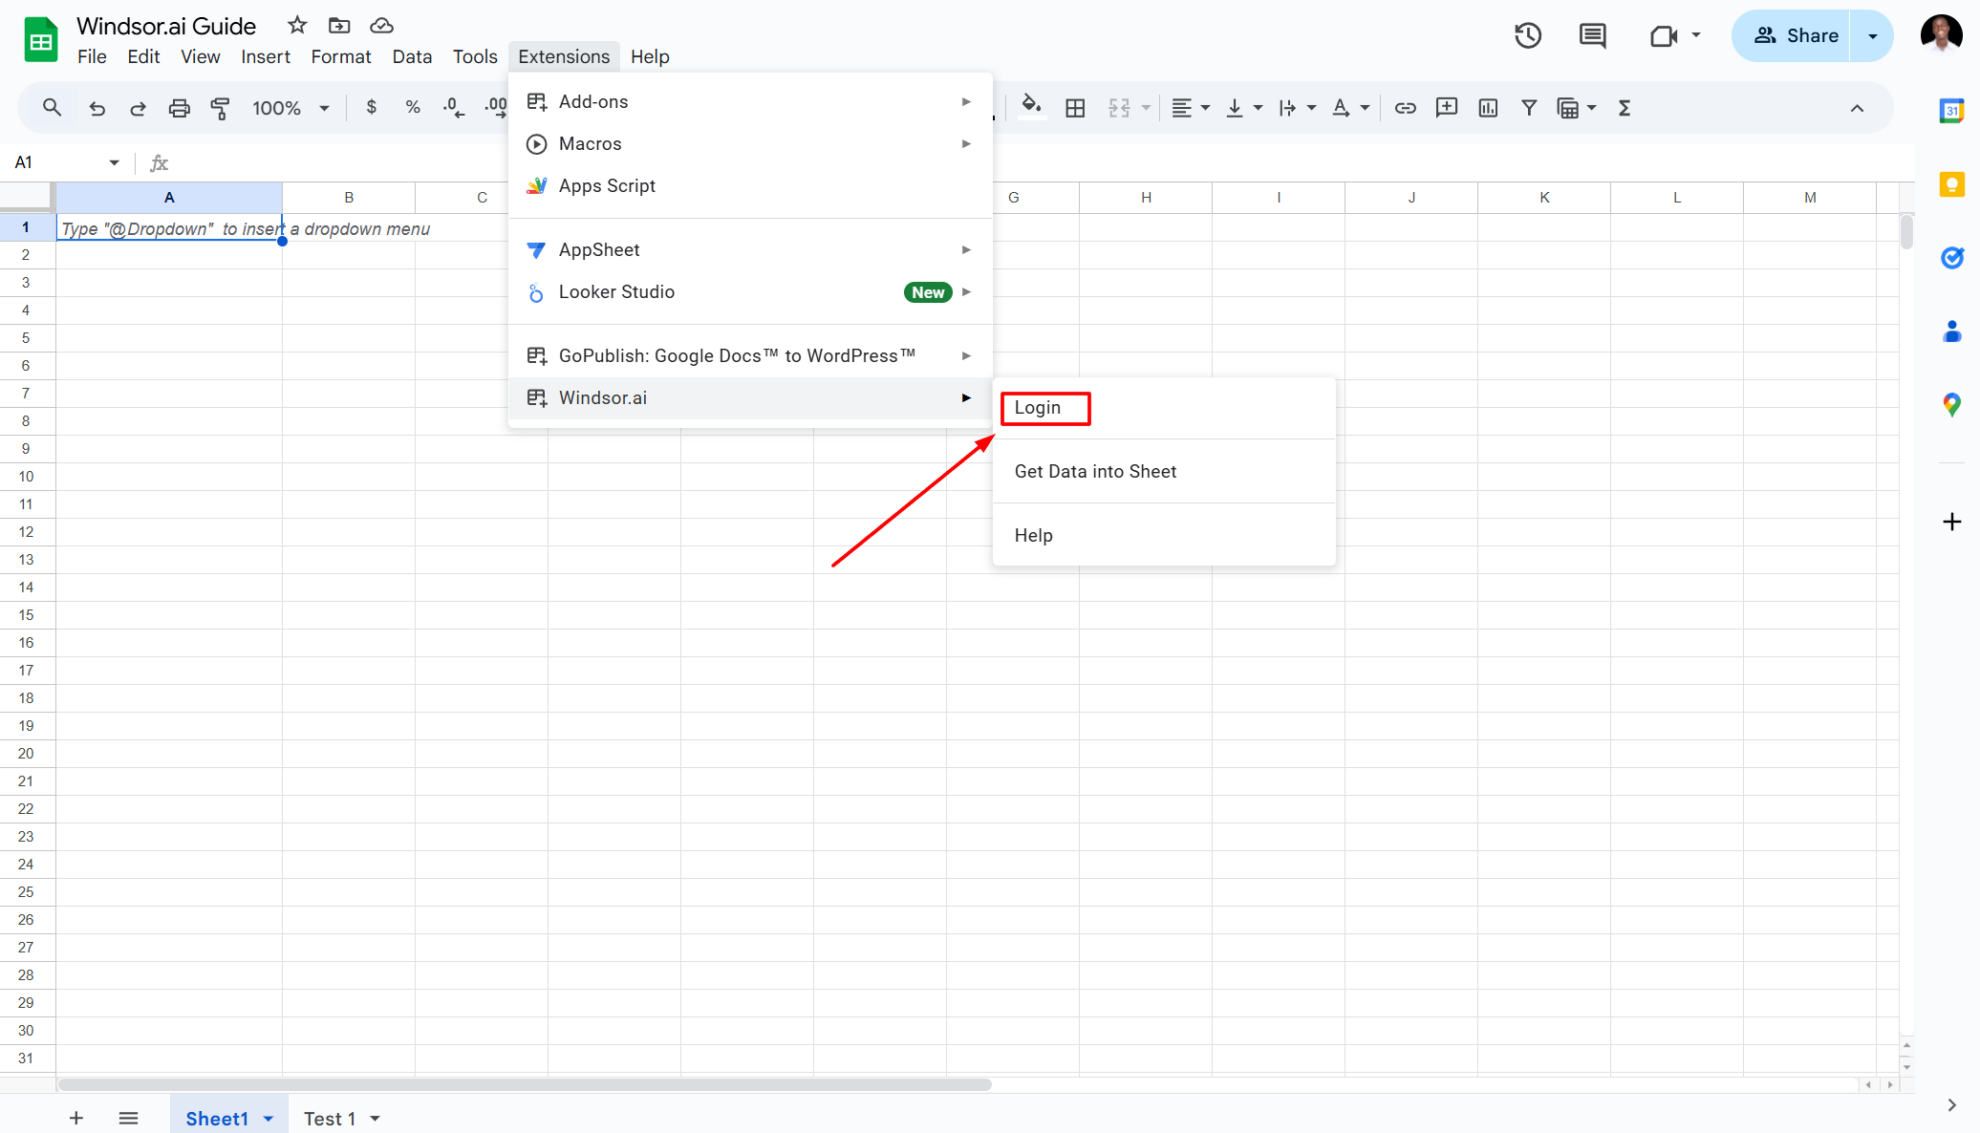Format as percent
Screen dimensions: 1980x1133
point(412,107)
